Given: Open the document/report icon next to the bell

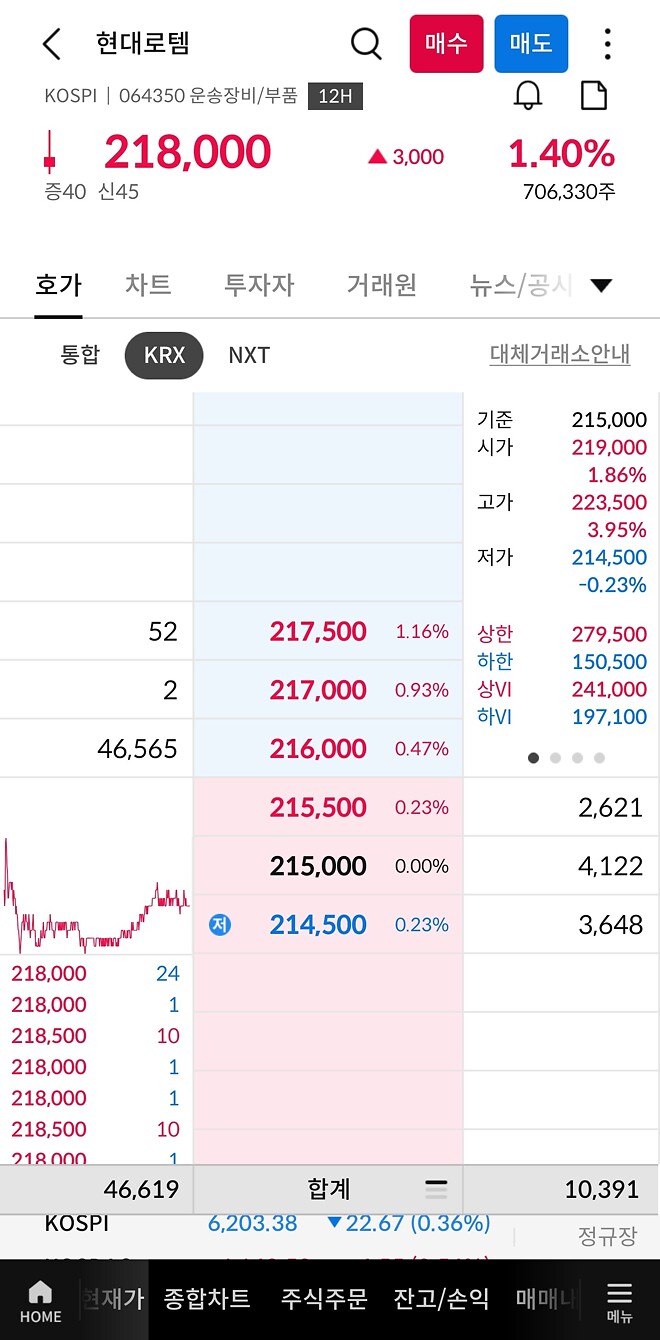Looking at the screenshot, I should point(593,95).
